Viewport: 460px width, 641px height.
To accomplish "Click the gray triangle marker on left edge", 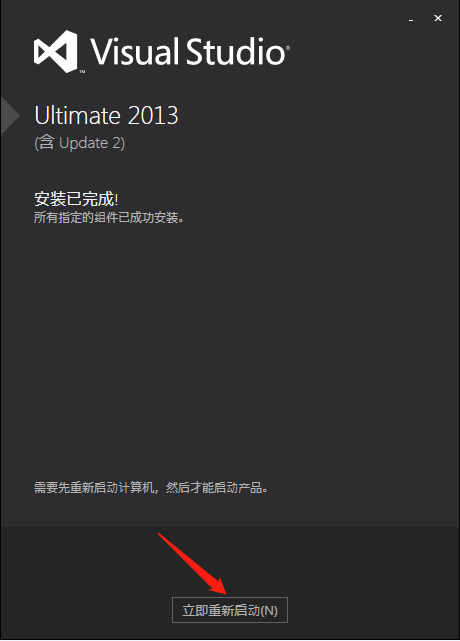I will tap(10, 116).
